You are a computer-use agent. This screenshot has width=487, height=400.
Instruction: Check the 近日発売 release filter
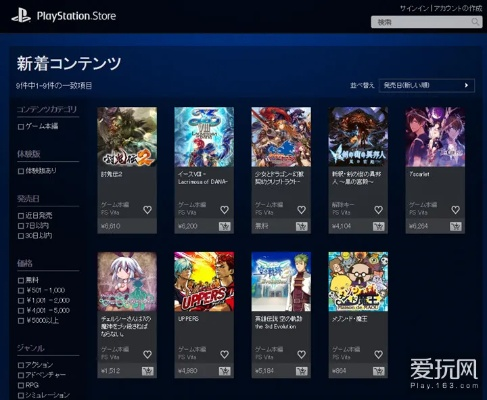click(21, 216)
